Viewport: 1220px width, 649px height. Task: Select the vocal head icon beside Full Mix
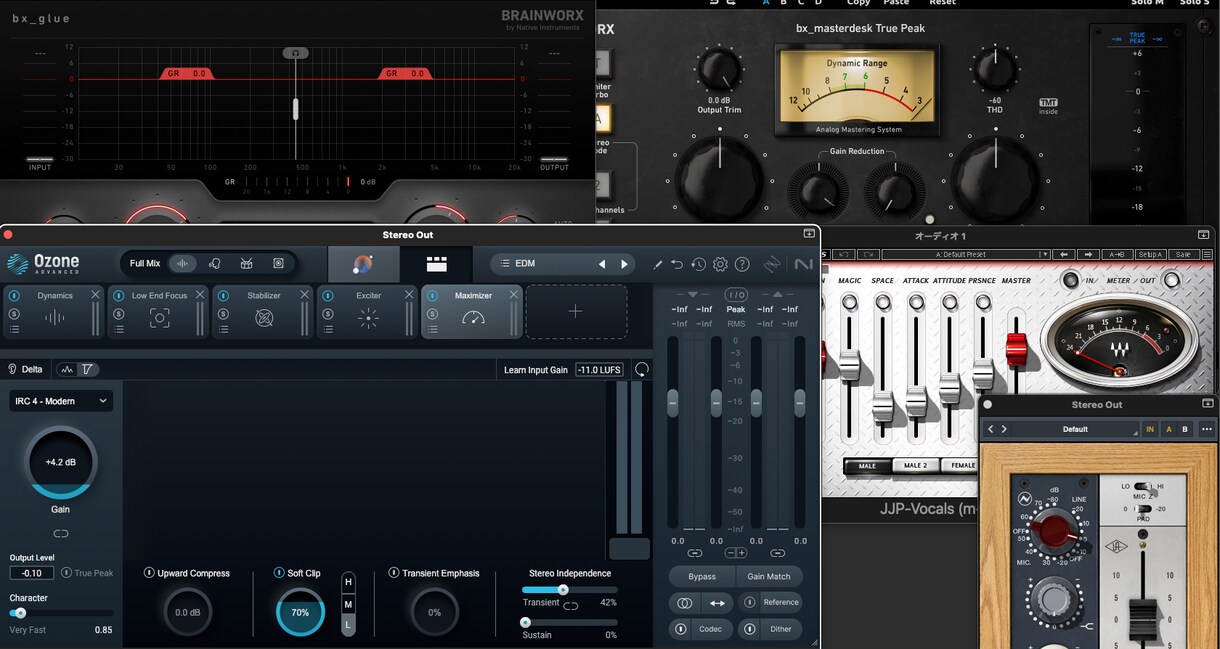click(x=214, y=264)
